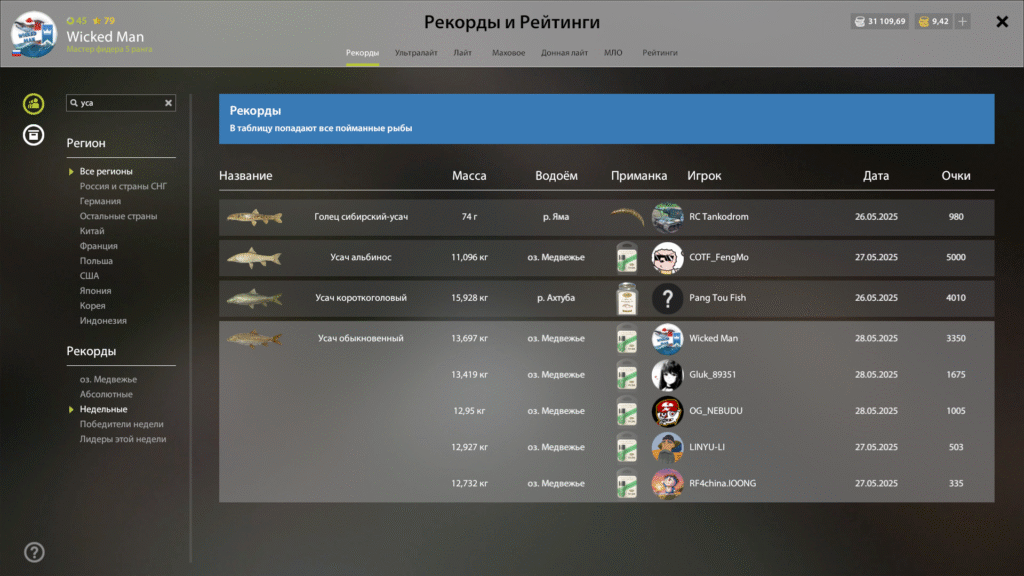Click the Wicked Man profile avatar in header
Image resolution: width=1024 pixels, height=576 pixels.
tap(34, 34)
